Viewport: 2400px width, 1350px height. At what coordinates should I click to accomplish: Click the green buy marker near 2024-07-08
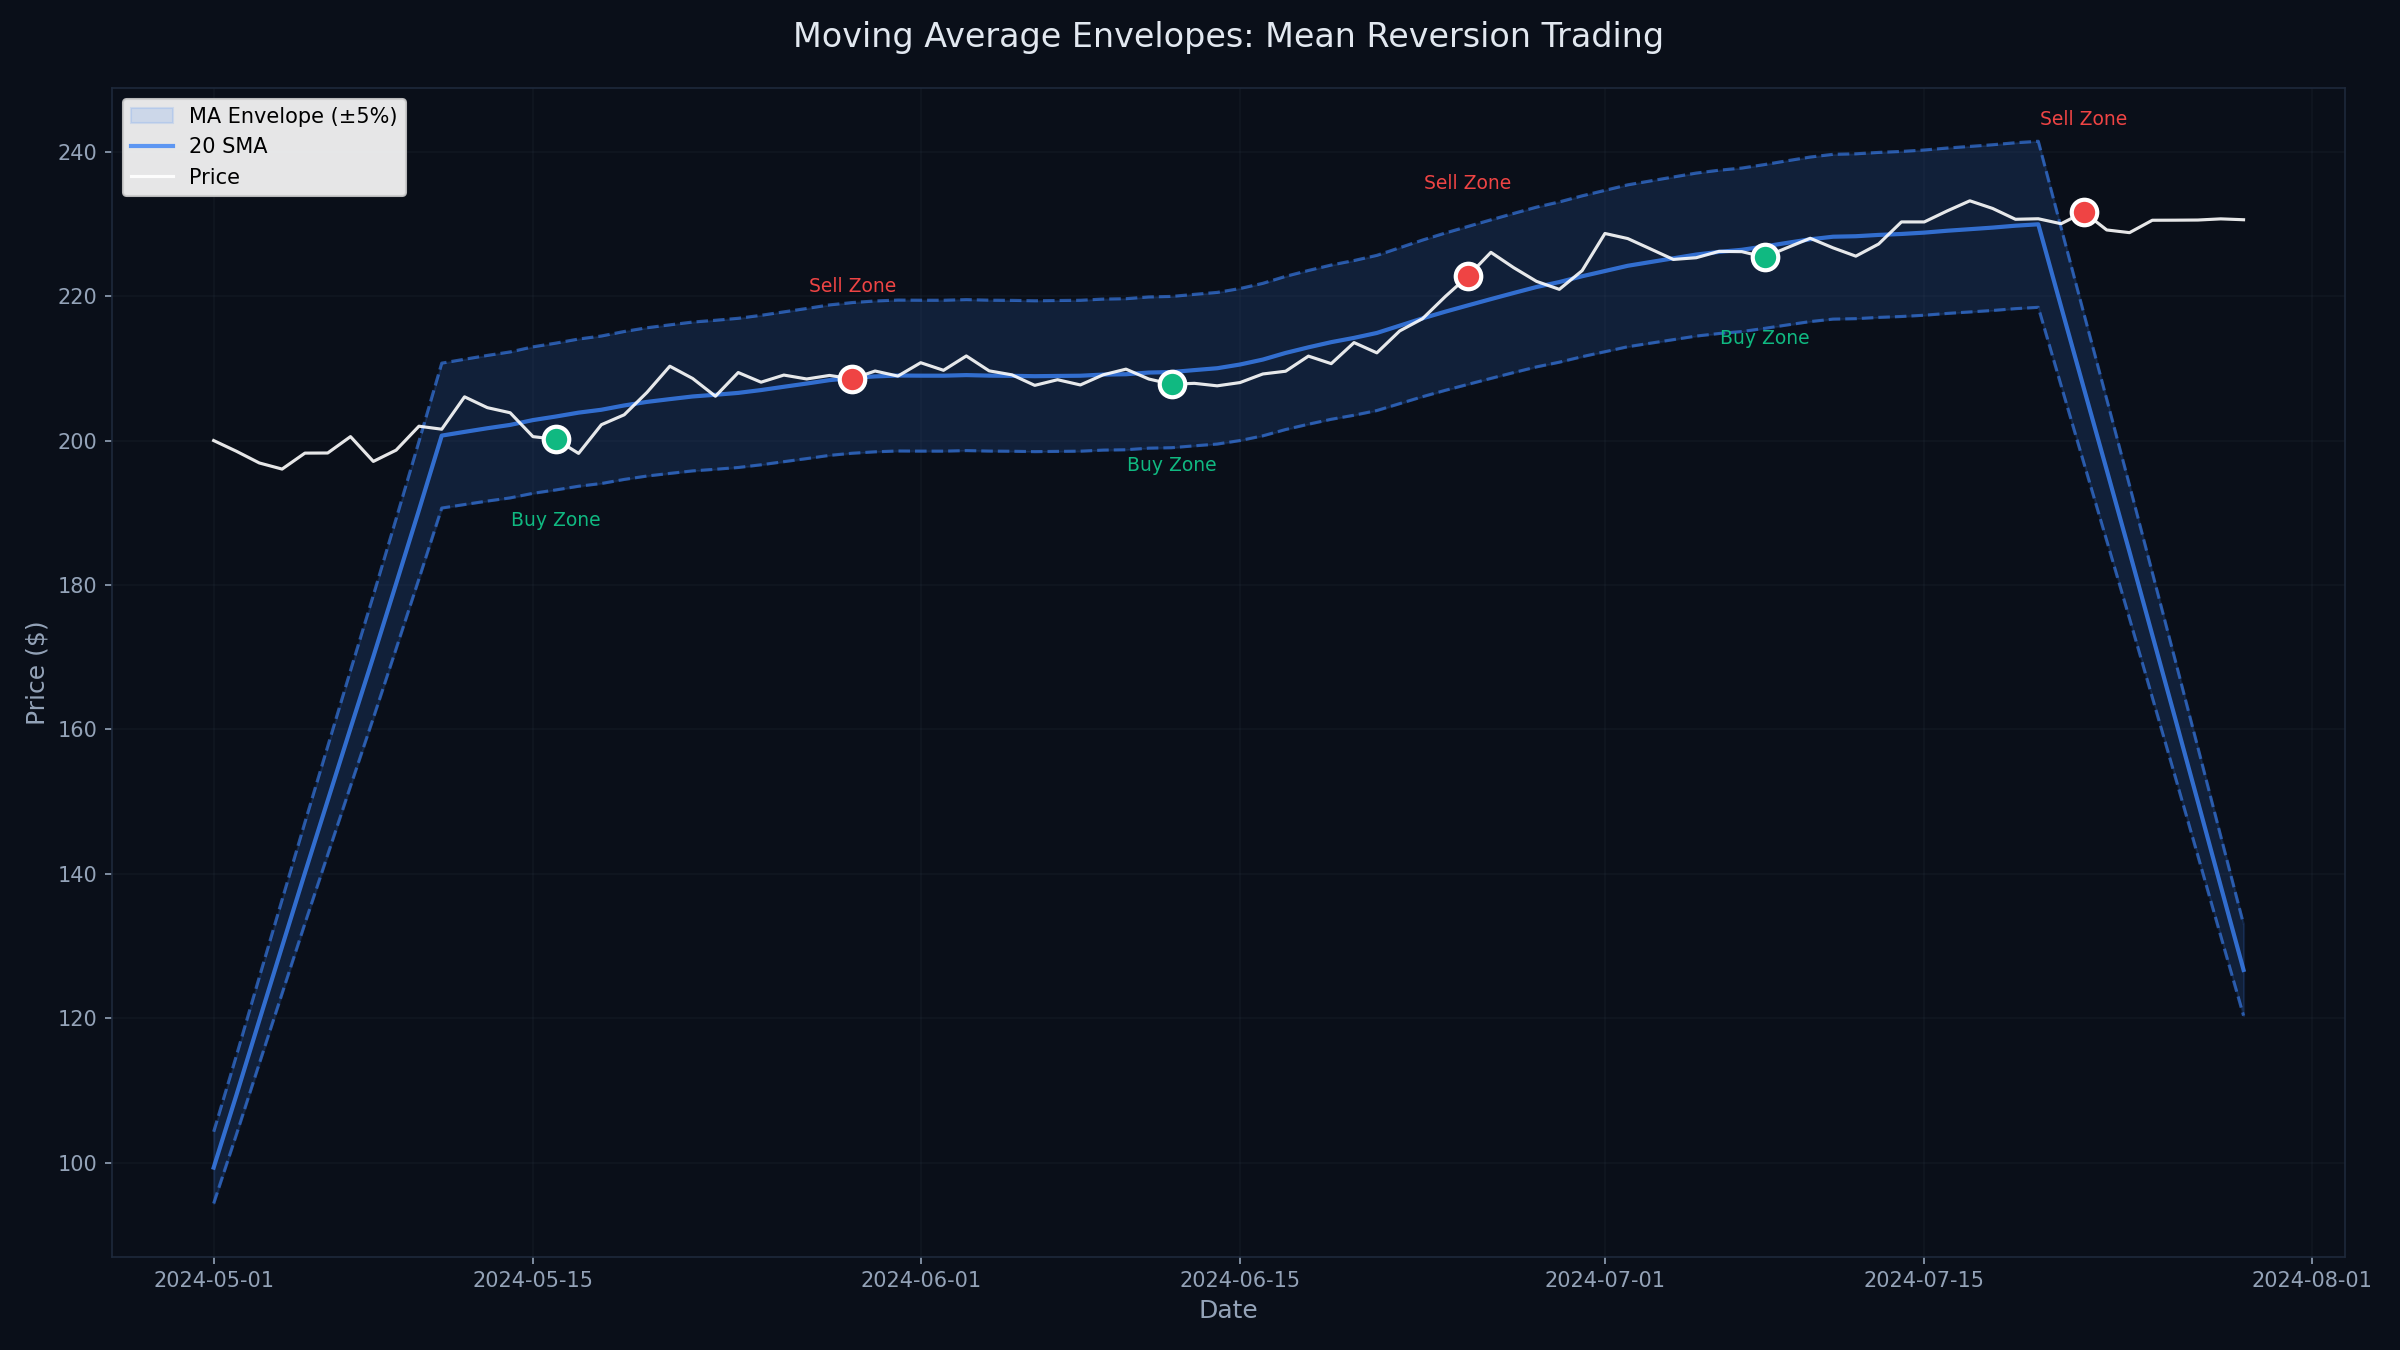[1766, 257]
